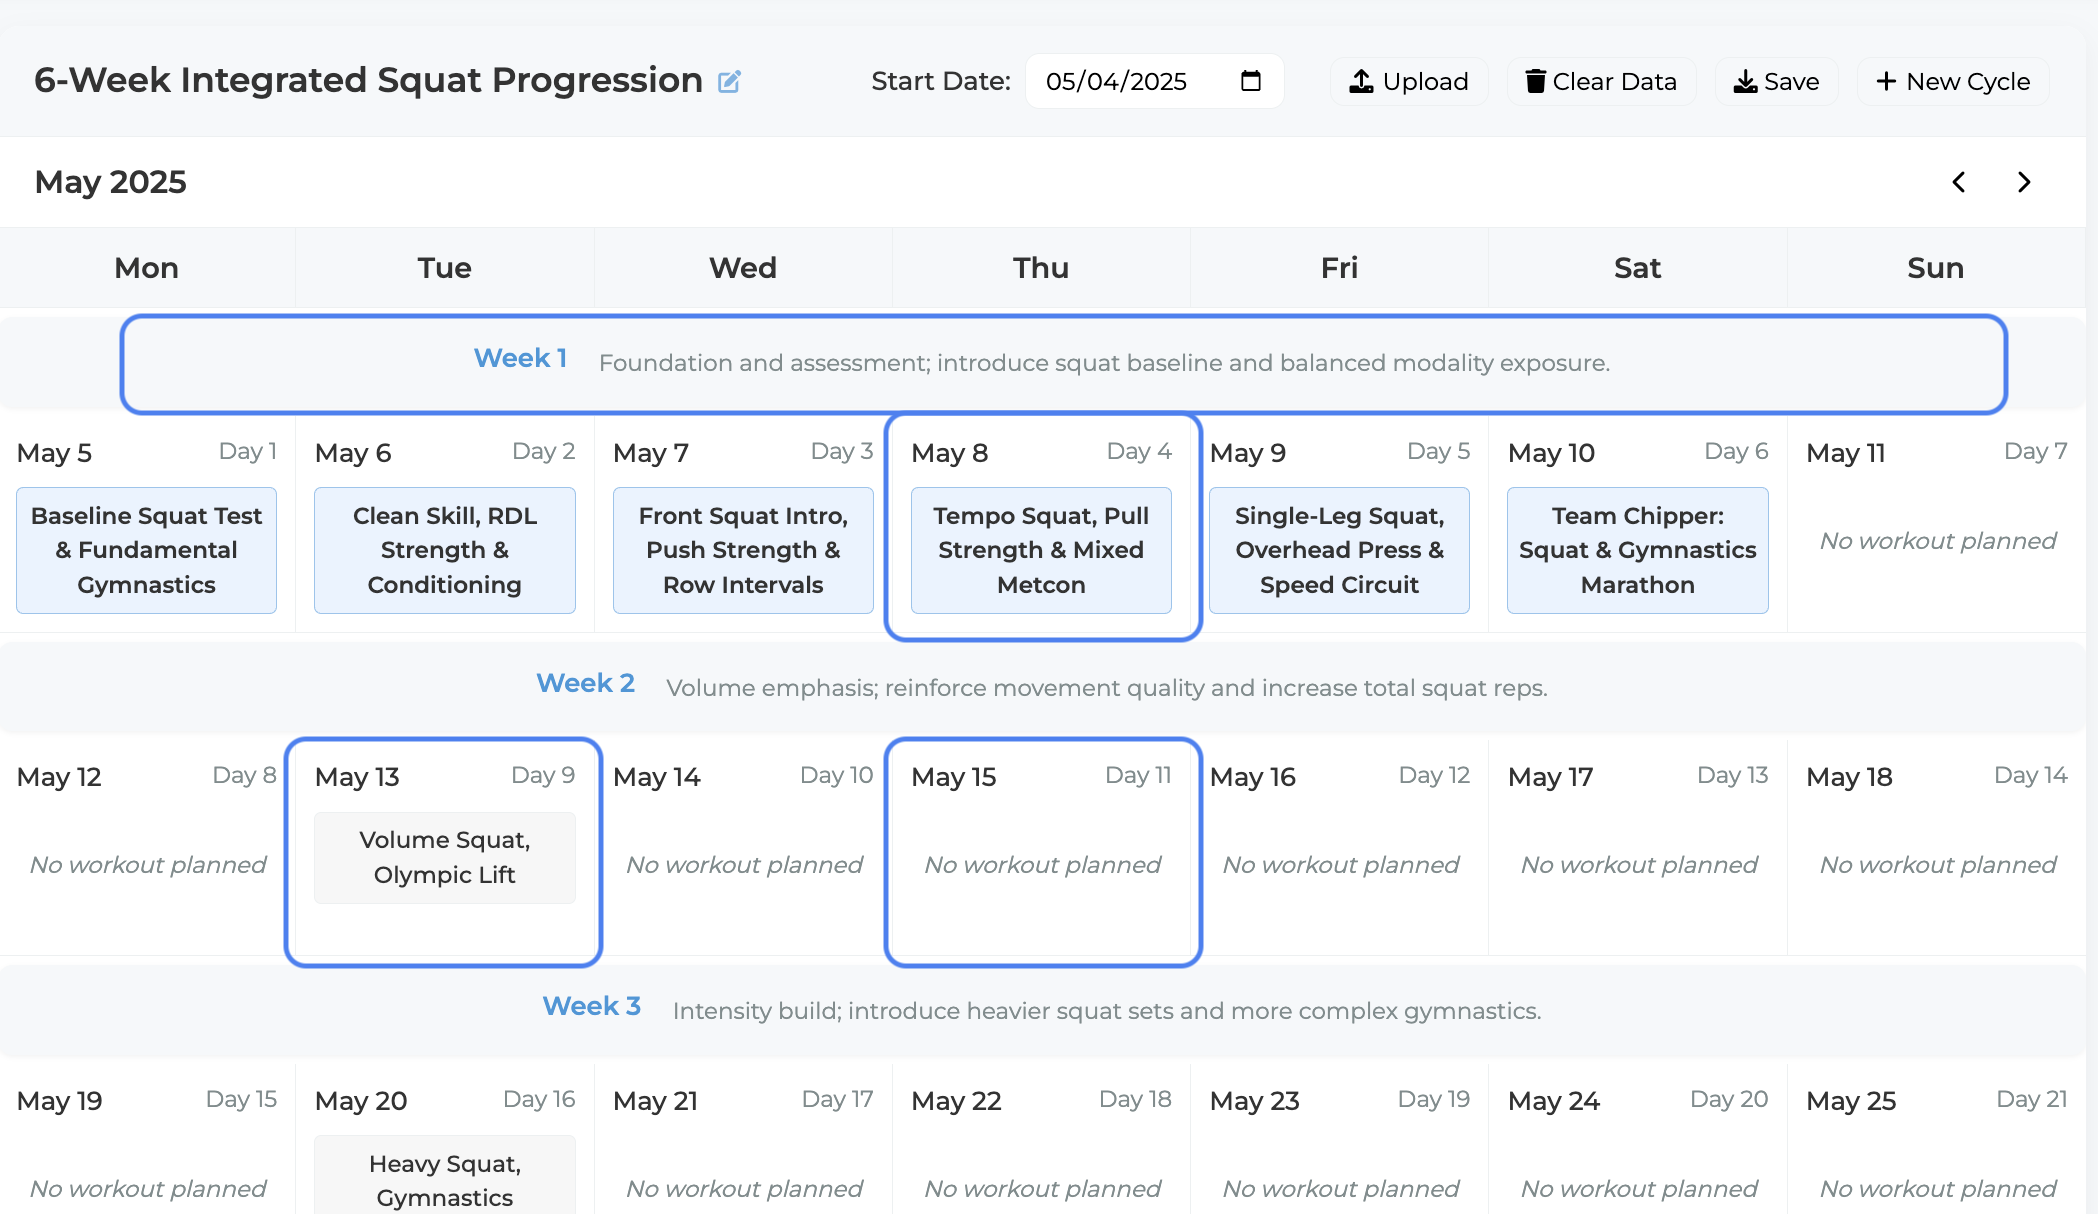Select Single-Leg Squat, Overhead Press workout

tap(1339, 550)
